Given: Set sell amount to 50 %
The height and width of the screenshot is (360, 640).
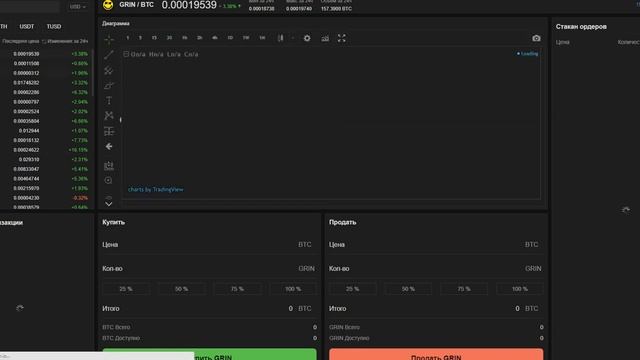Looking at the screenshot, I should (408, 289).
